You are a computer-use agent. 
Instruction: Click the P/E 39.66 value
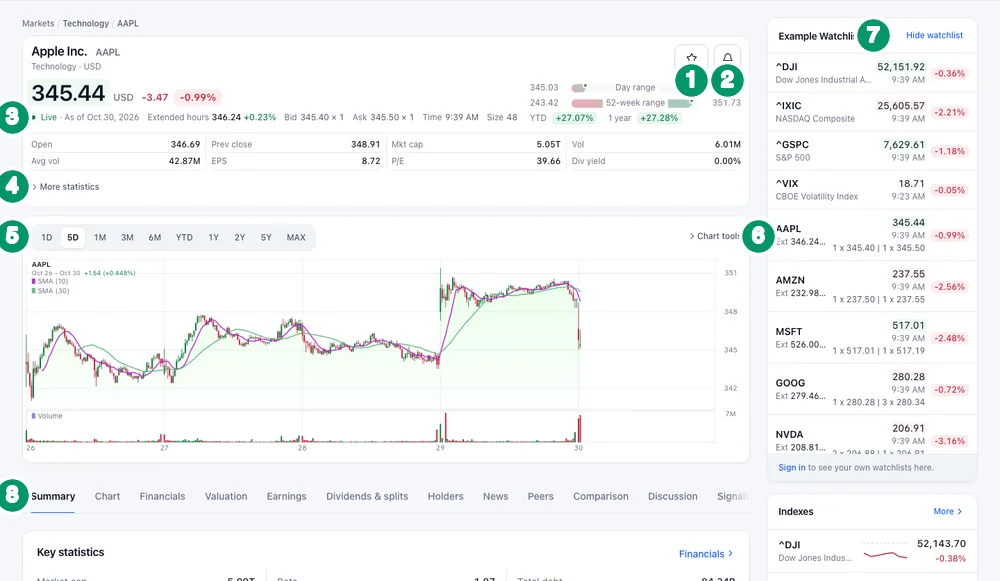tap(548, 161)
